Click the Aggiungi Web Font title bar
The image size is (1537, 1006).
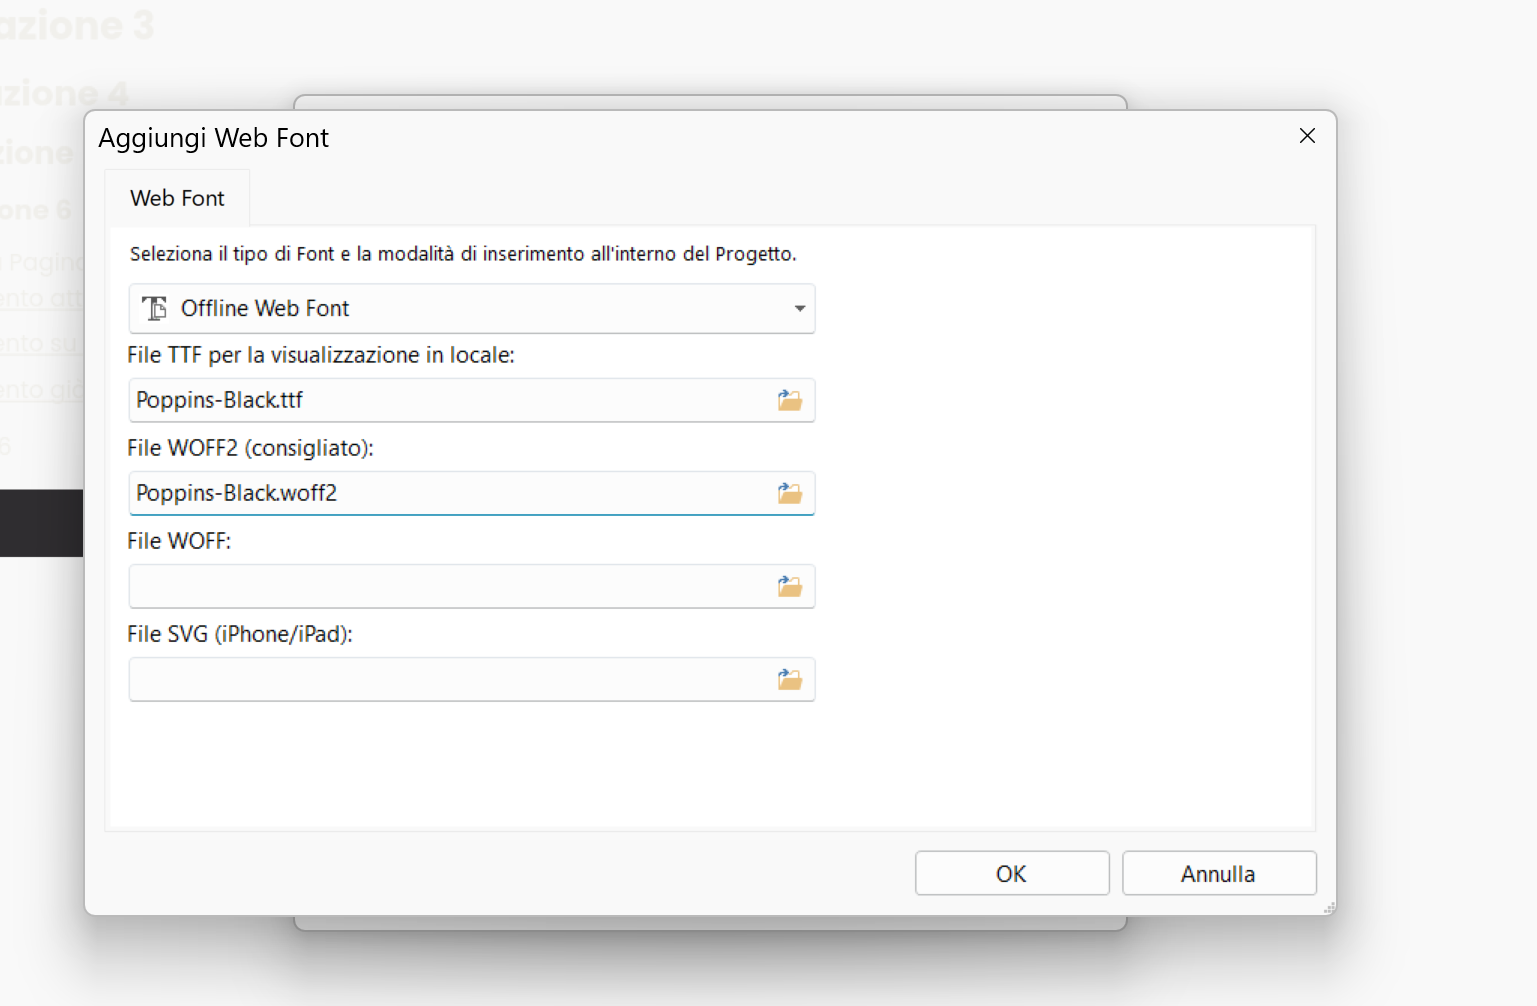(x=700, y=138)
